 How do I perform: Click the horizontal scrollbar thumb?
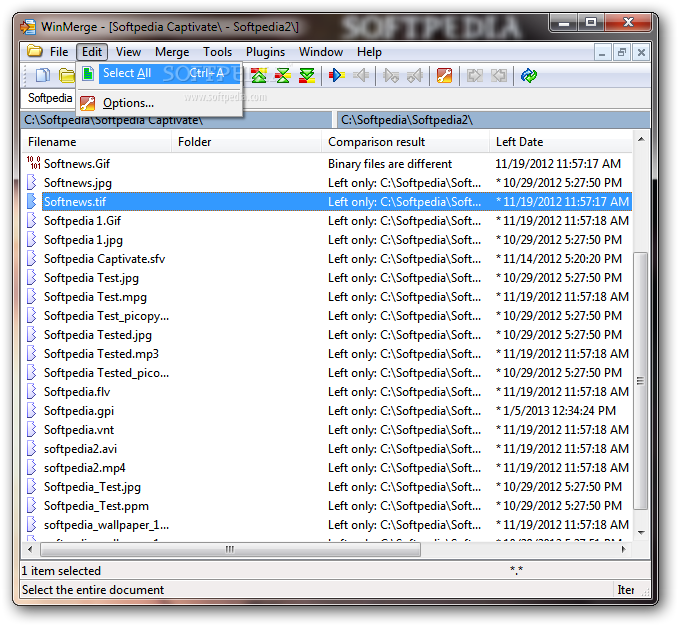point(230,549)
